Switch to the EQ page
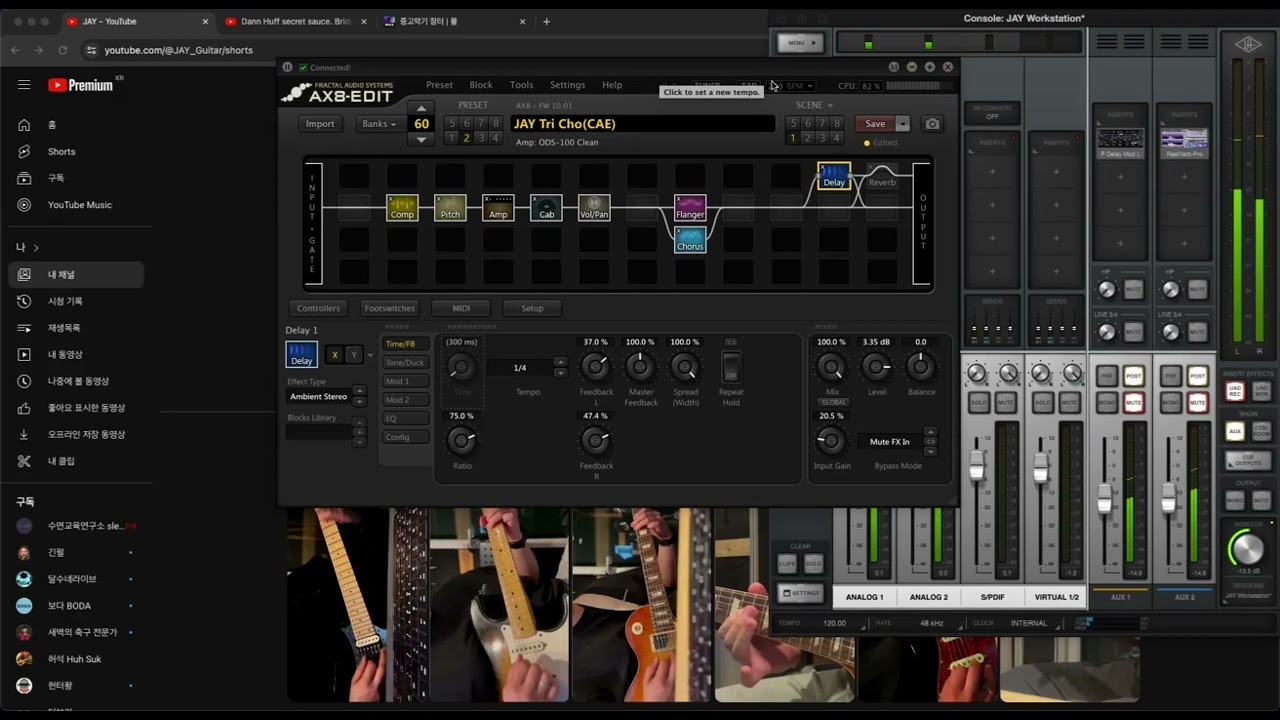 405,418
